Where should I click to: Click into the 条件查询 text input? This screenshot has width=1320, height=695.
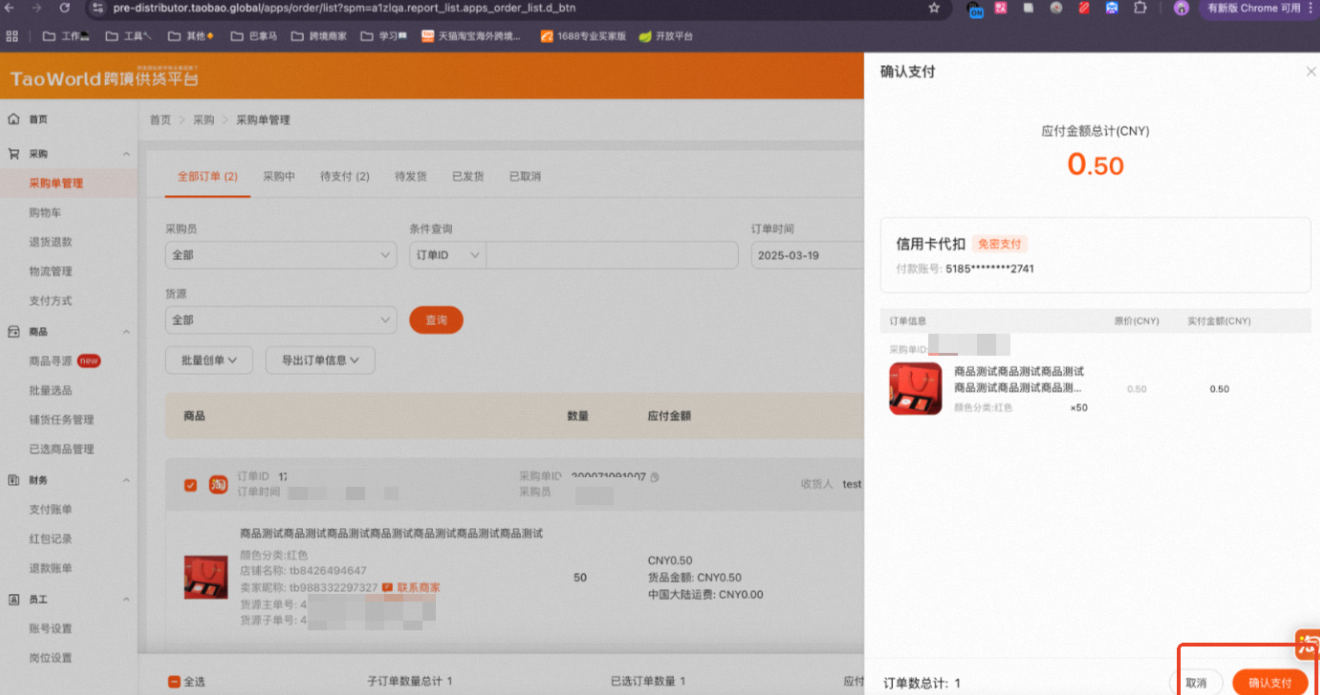[x=611, y=255]
